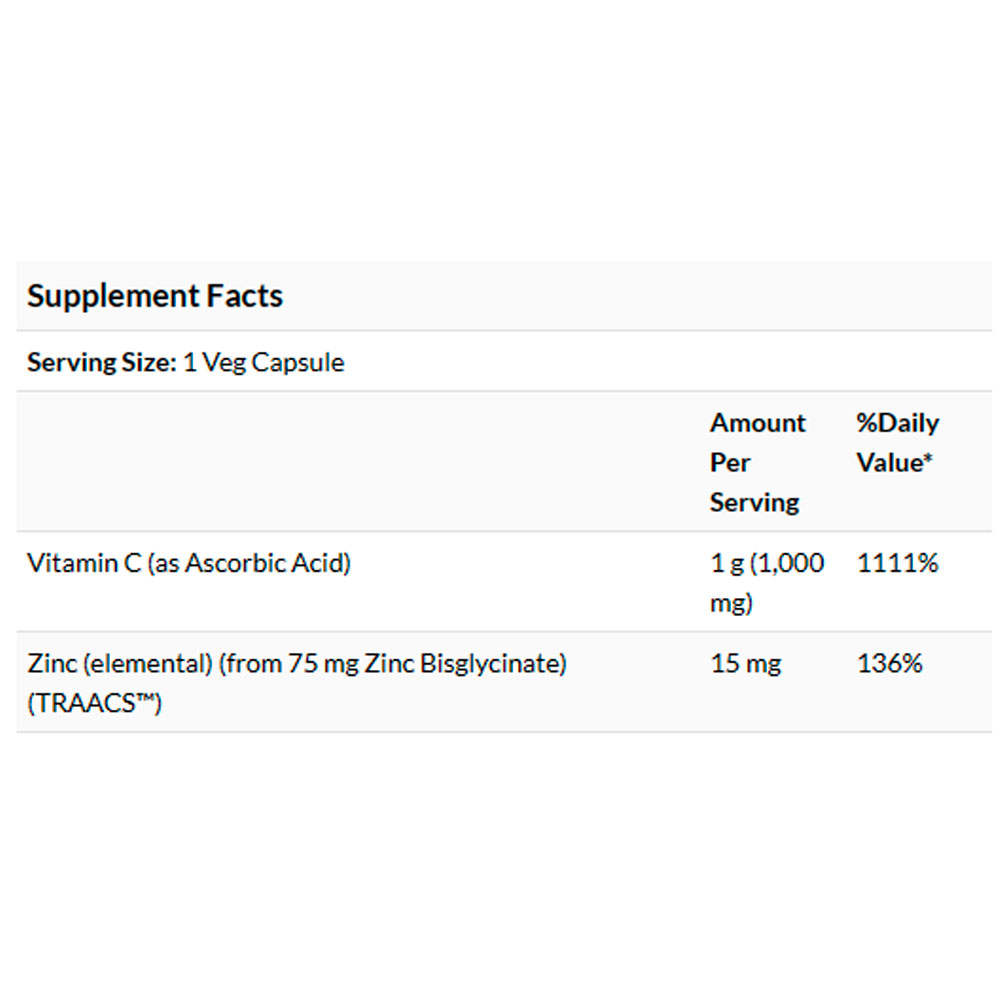This screenshot has height=1000, width=1000.
Task: Click the 15 mg zinc amount
Action: tap(745, 663)
